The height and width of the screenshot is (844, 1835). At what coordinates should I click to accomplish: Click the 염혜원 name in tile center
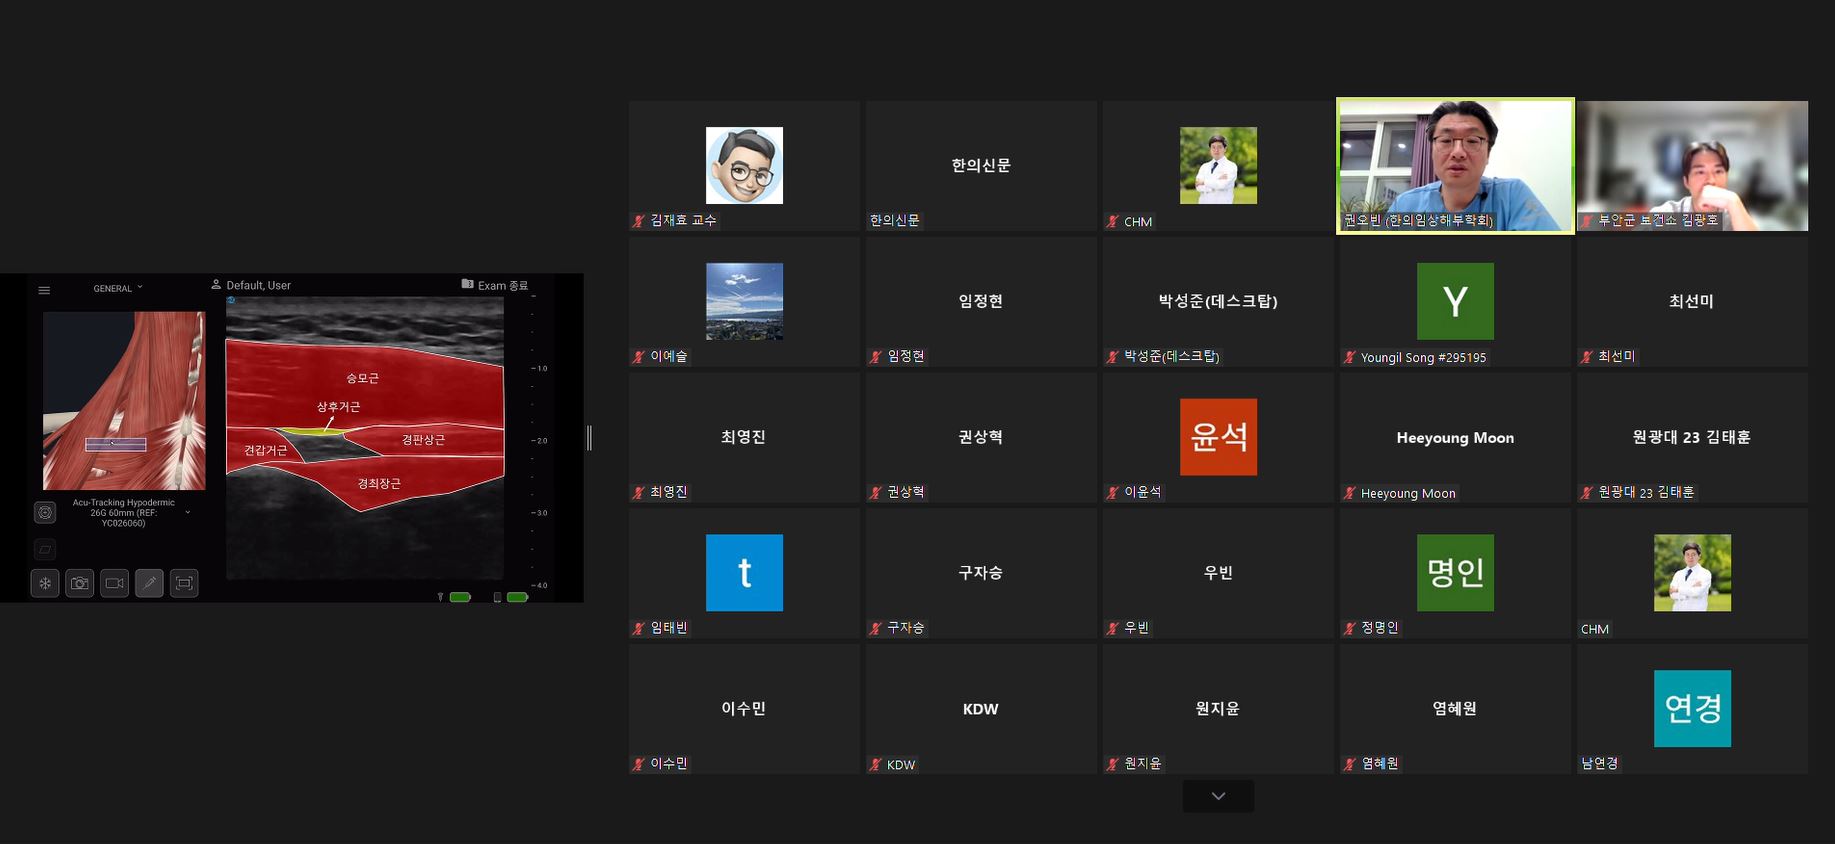[x=1455, y=708]
